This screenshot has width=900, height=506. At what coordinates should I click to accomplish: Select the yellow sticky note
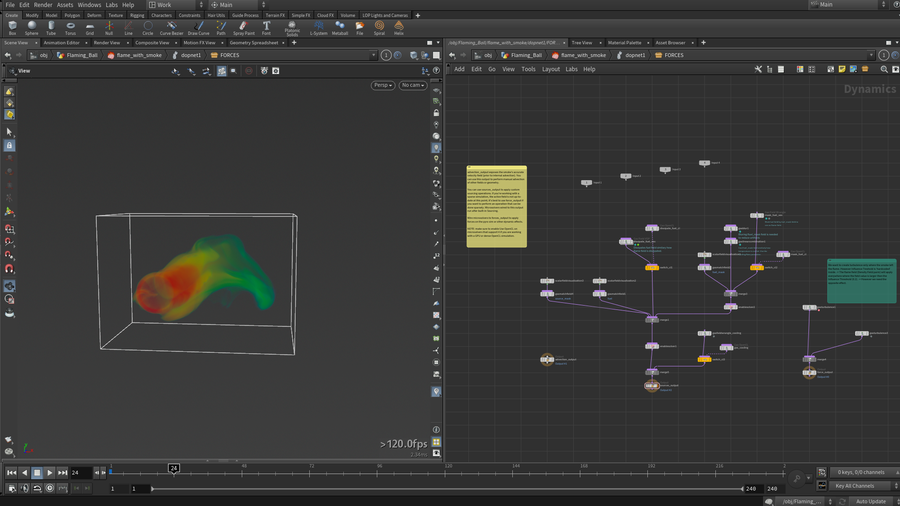point(496,207)
